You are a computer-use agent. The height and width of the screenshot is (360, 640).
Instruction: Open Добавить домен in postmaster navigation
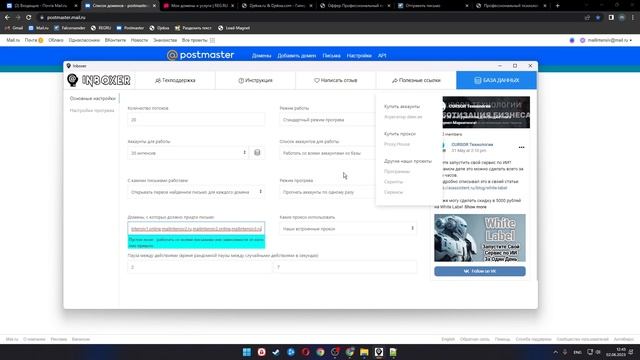(x=296, y=56)
